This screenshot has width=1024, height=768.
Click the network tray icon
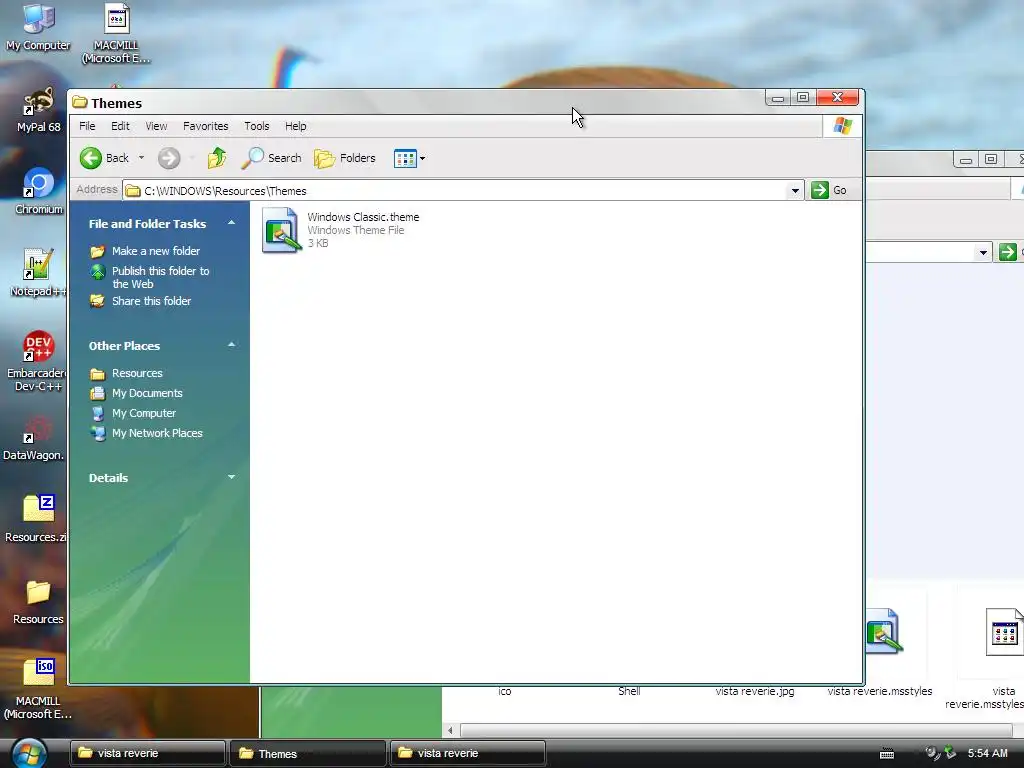click(949, 753)
